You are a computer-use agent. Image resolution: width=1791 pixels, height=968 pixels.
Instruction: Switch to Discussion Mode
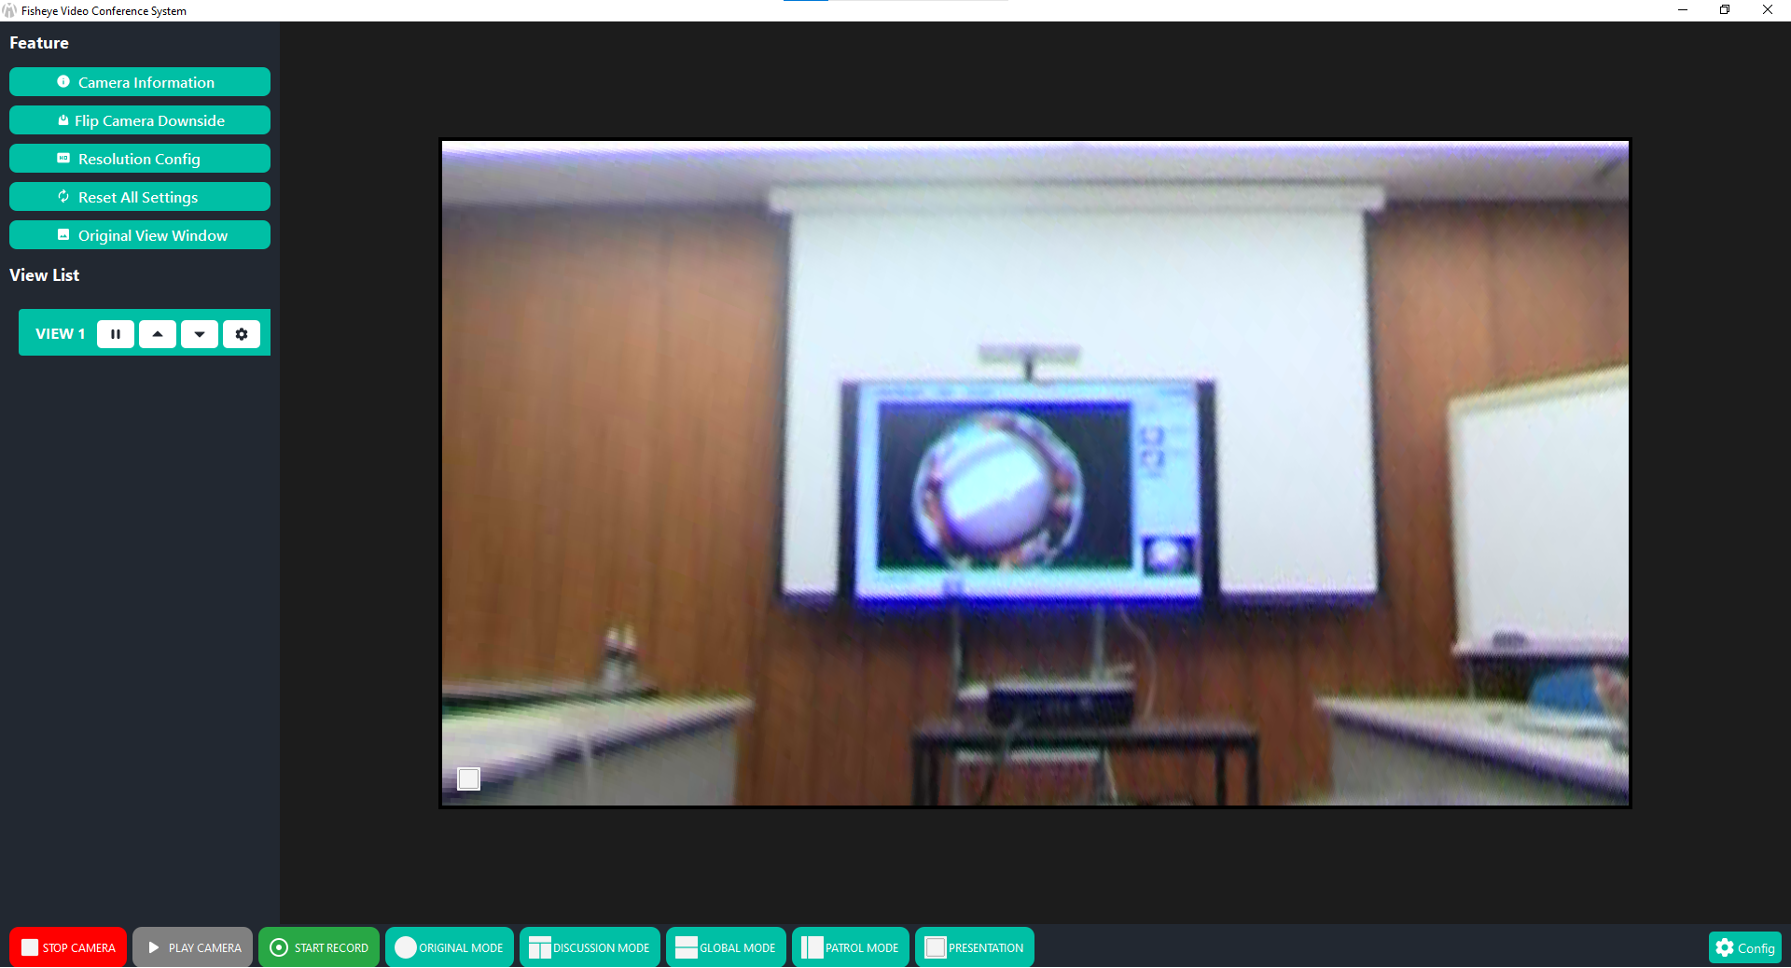click(589, 947)
